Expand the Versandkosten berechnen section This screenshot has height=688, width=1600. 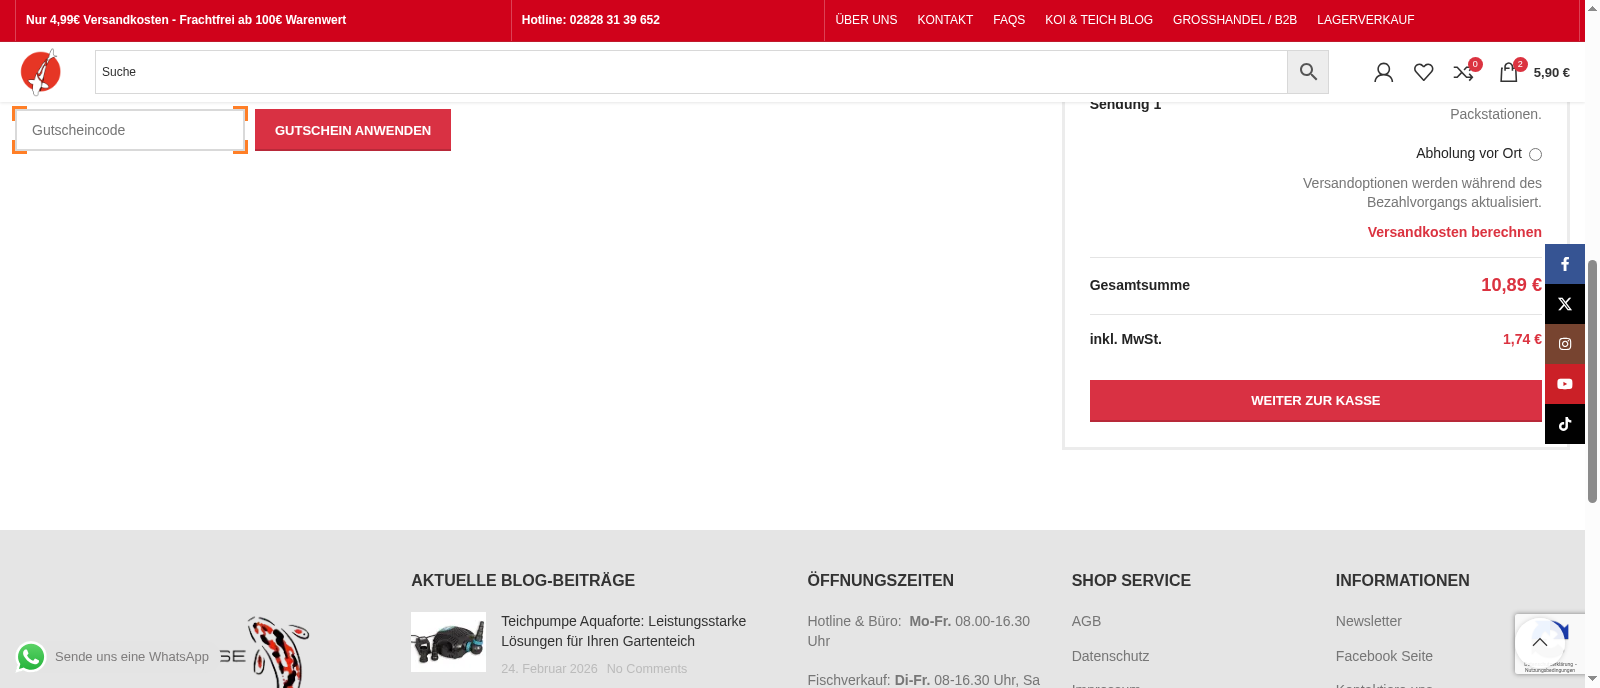coord(1454,232)
